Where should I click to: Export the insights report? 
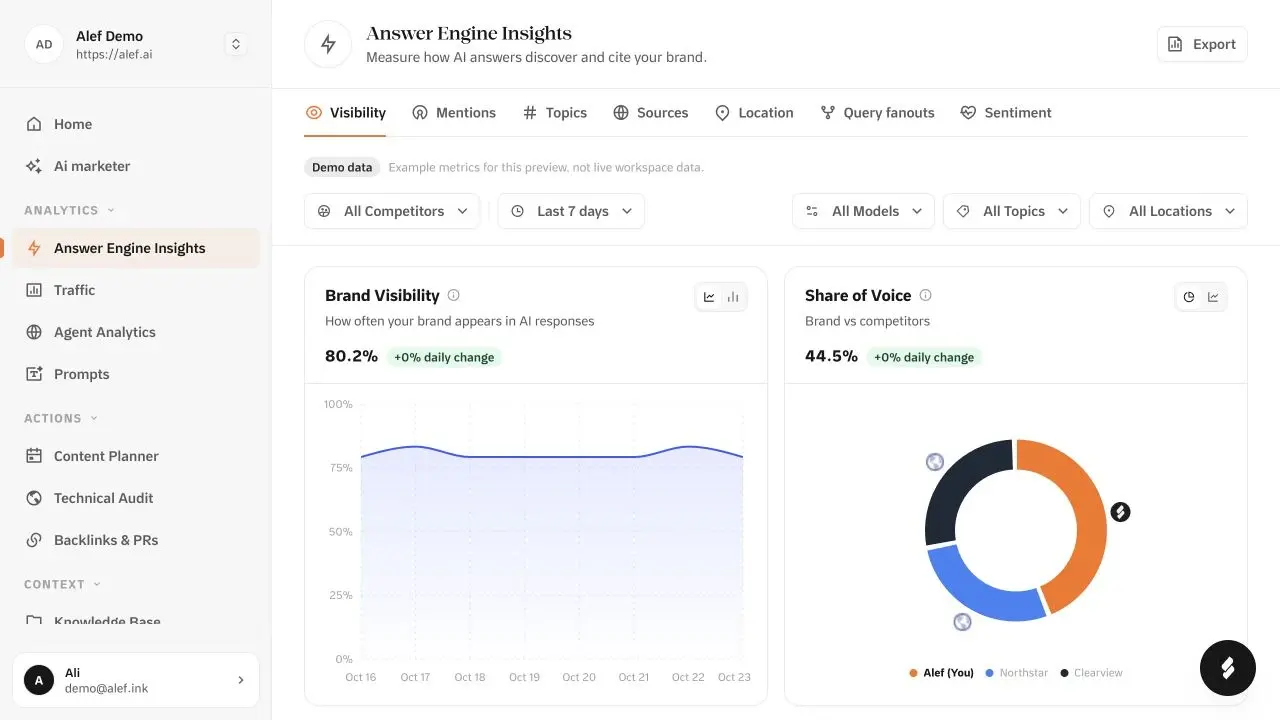tap(1202, 44)
